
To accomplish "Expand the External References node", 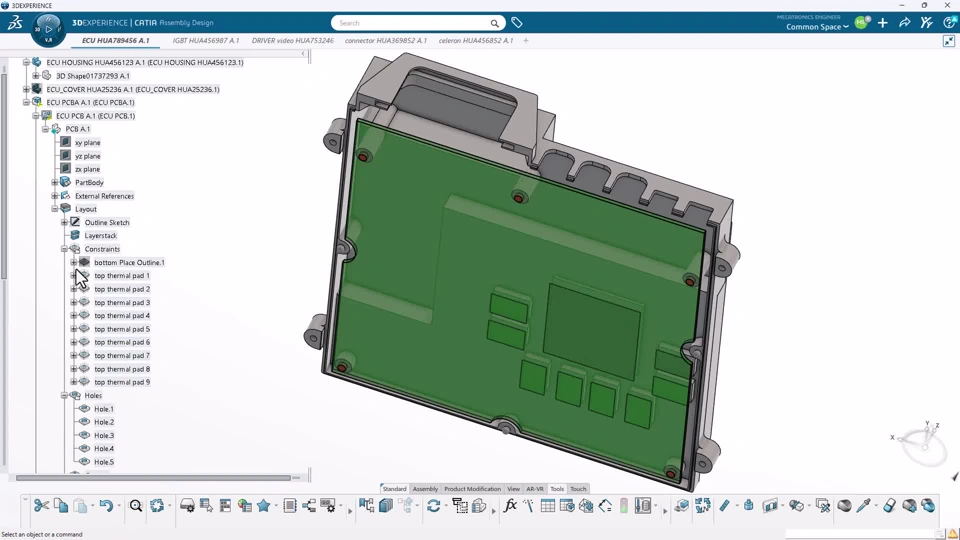I will coord(54,196).
